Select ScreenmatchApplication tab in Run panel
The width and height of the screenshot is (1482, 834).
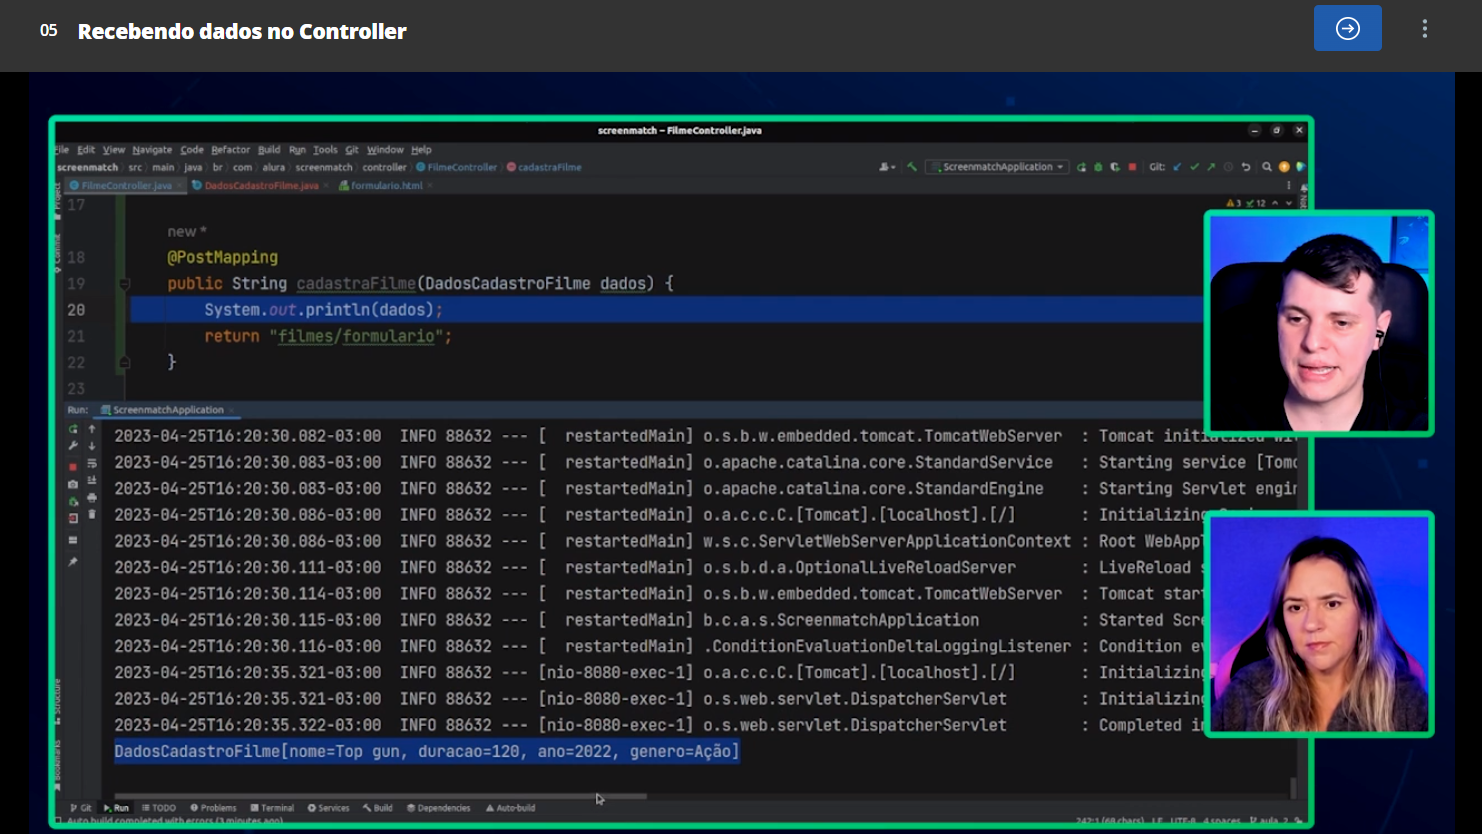[168, 410]
